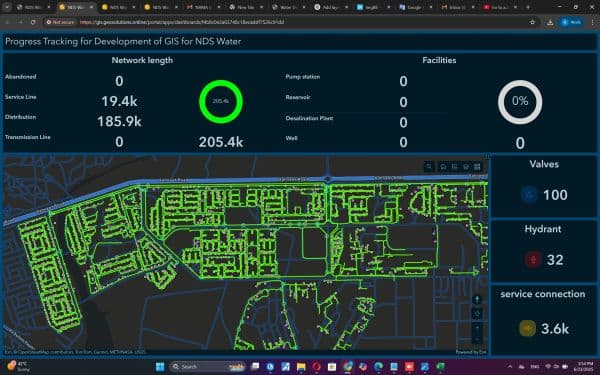Open the Windows Start menu
The image size is (600, 375).
coord(160,367)
